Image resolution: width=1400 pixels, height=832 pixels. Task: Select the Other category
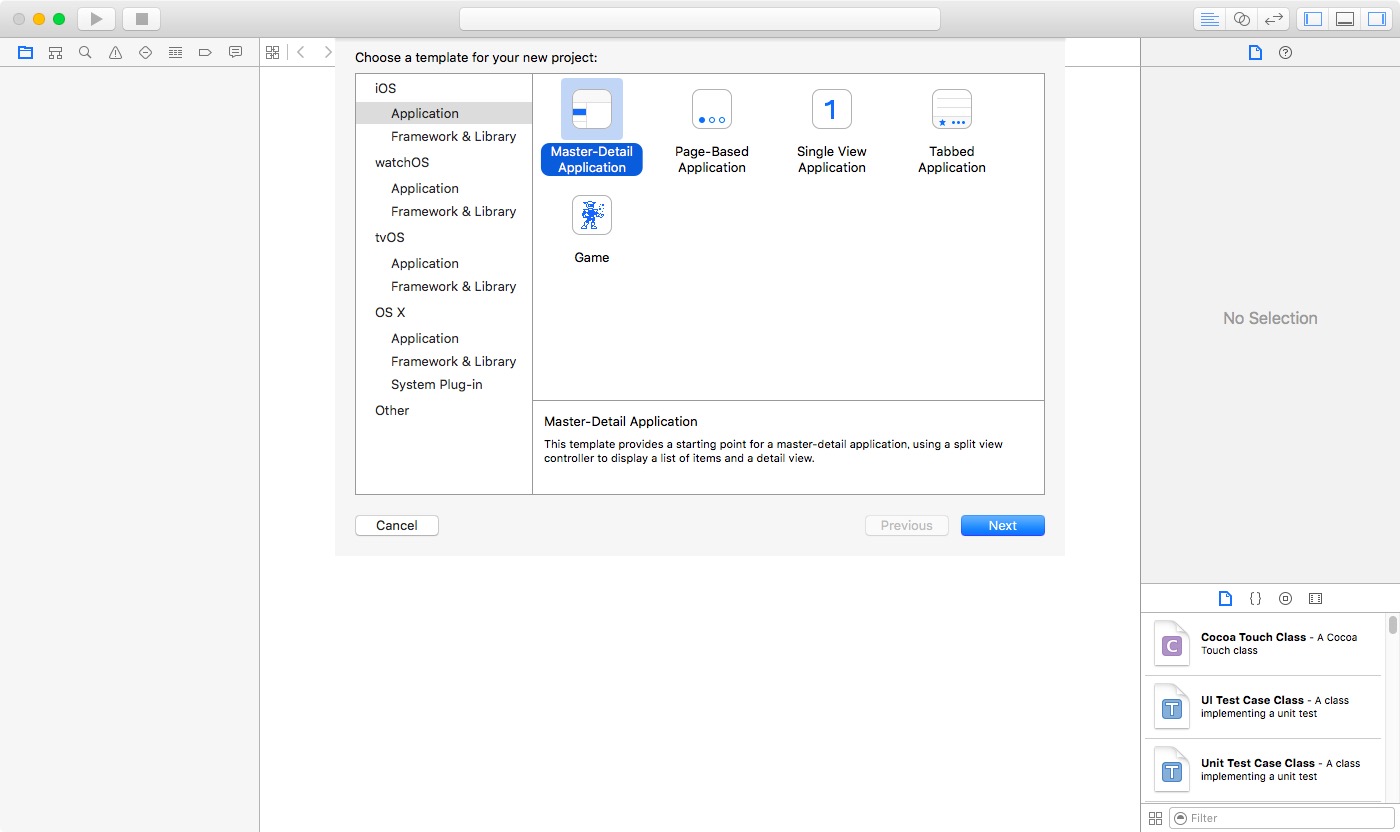[x=392, y=410]
